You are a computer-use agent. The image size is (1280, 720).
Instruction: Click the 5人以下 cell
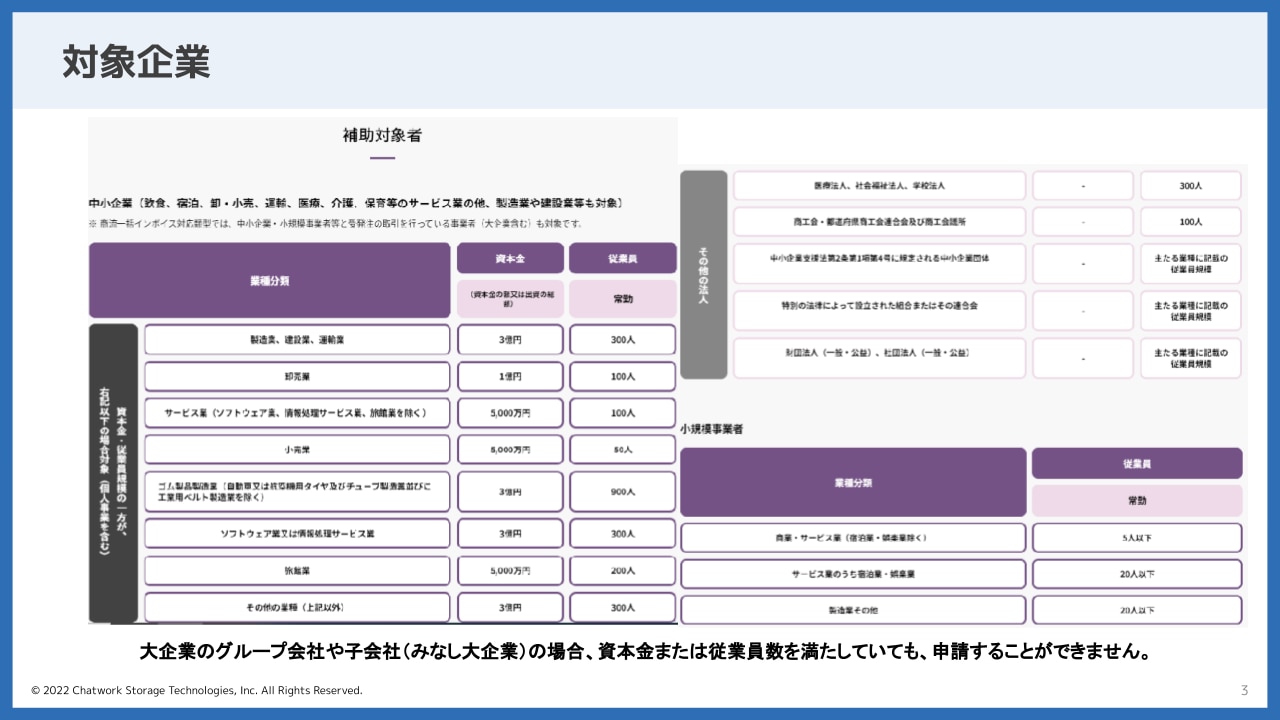coord(1137,538)
